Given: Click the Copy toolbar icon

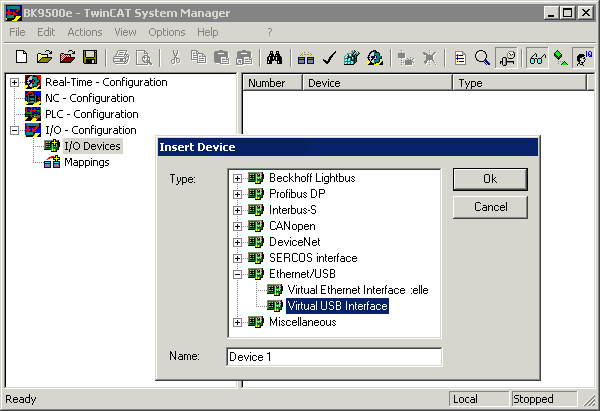Looking at the screenshot, I should click(198, 58).
